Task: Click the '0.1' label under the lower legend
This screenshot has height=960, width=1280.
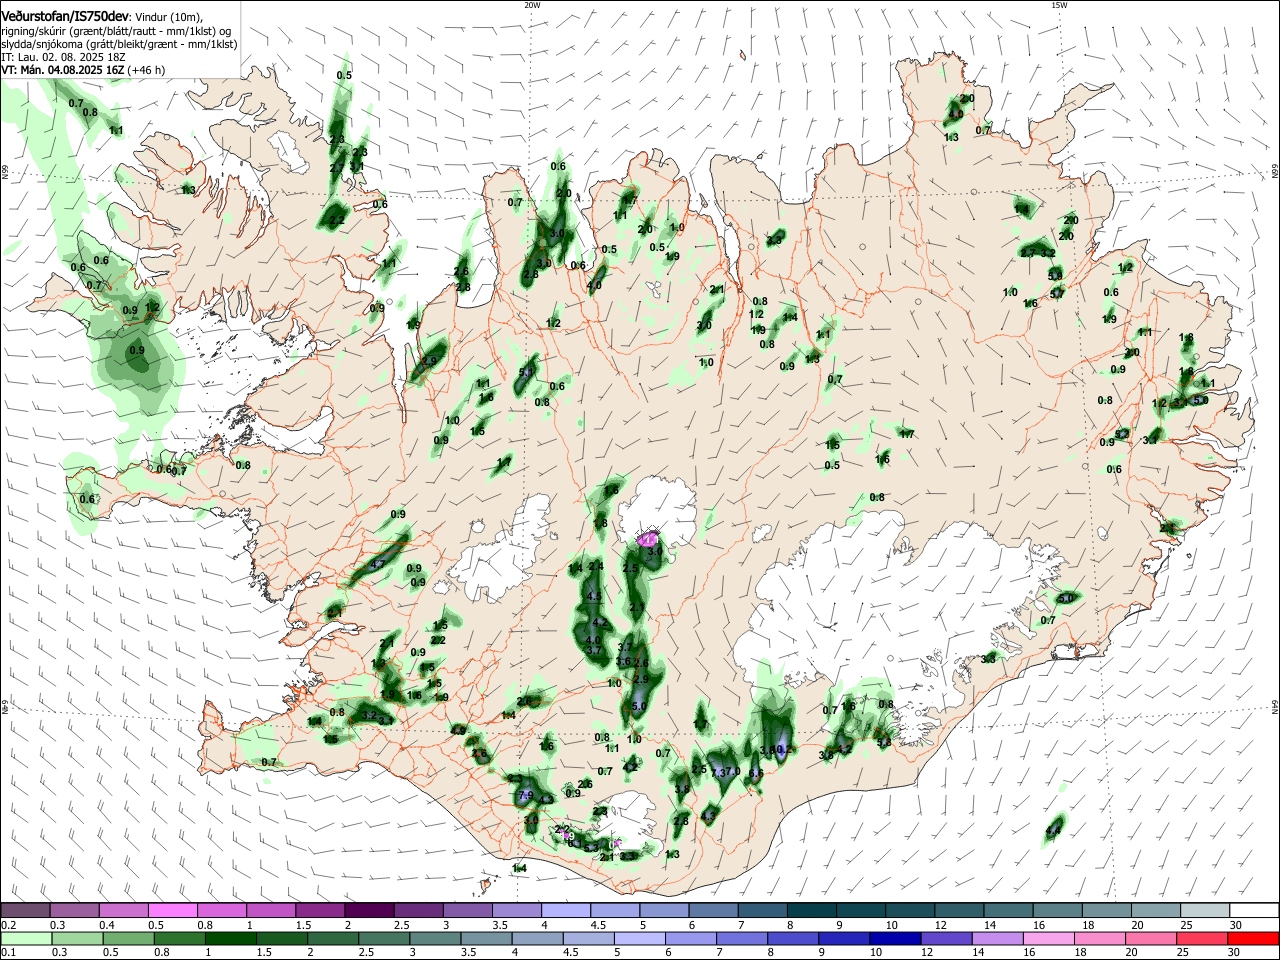Action: (x=8, y=952)
